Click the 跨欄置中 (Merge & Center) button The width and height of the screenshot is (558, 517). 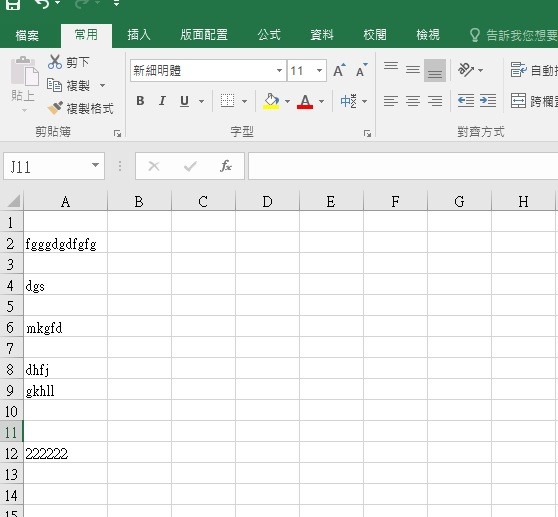pos(533,101)
